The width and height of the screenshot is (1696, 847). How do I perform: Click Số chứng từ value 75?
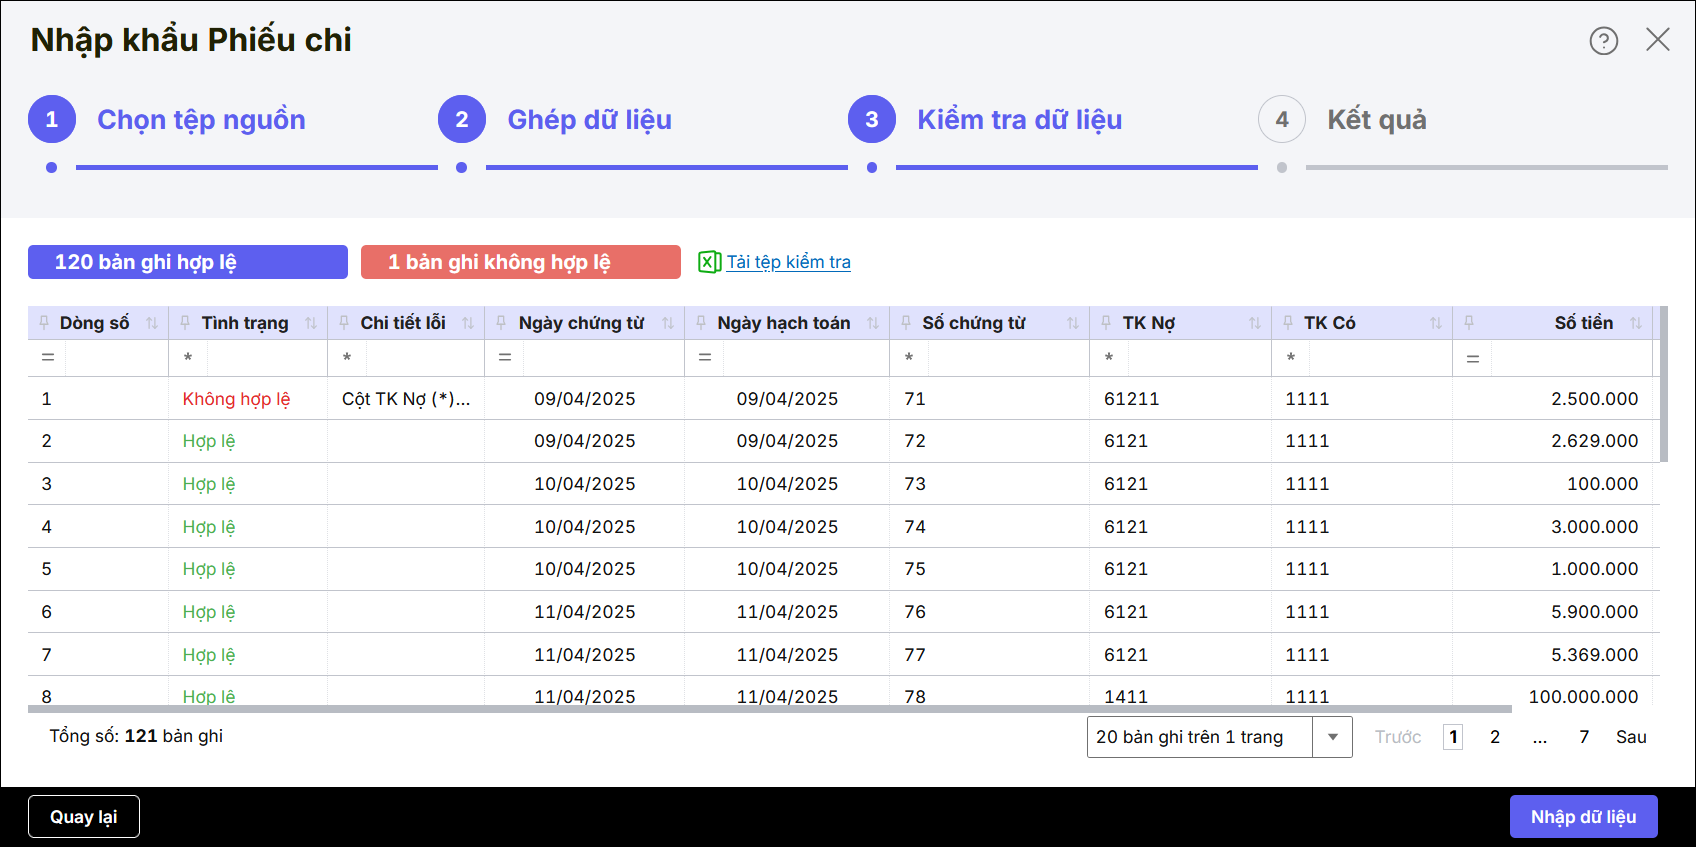tap(915, 569)
